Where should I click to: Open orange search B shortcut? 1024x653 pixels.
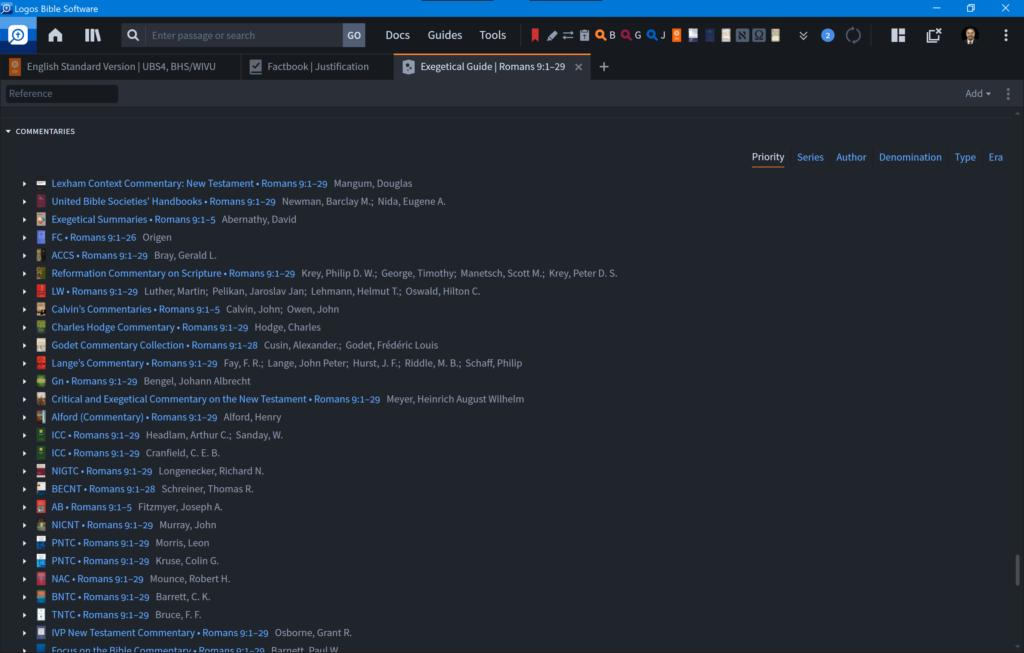605,35
